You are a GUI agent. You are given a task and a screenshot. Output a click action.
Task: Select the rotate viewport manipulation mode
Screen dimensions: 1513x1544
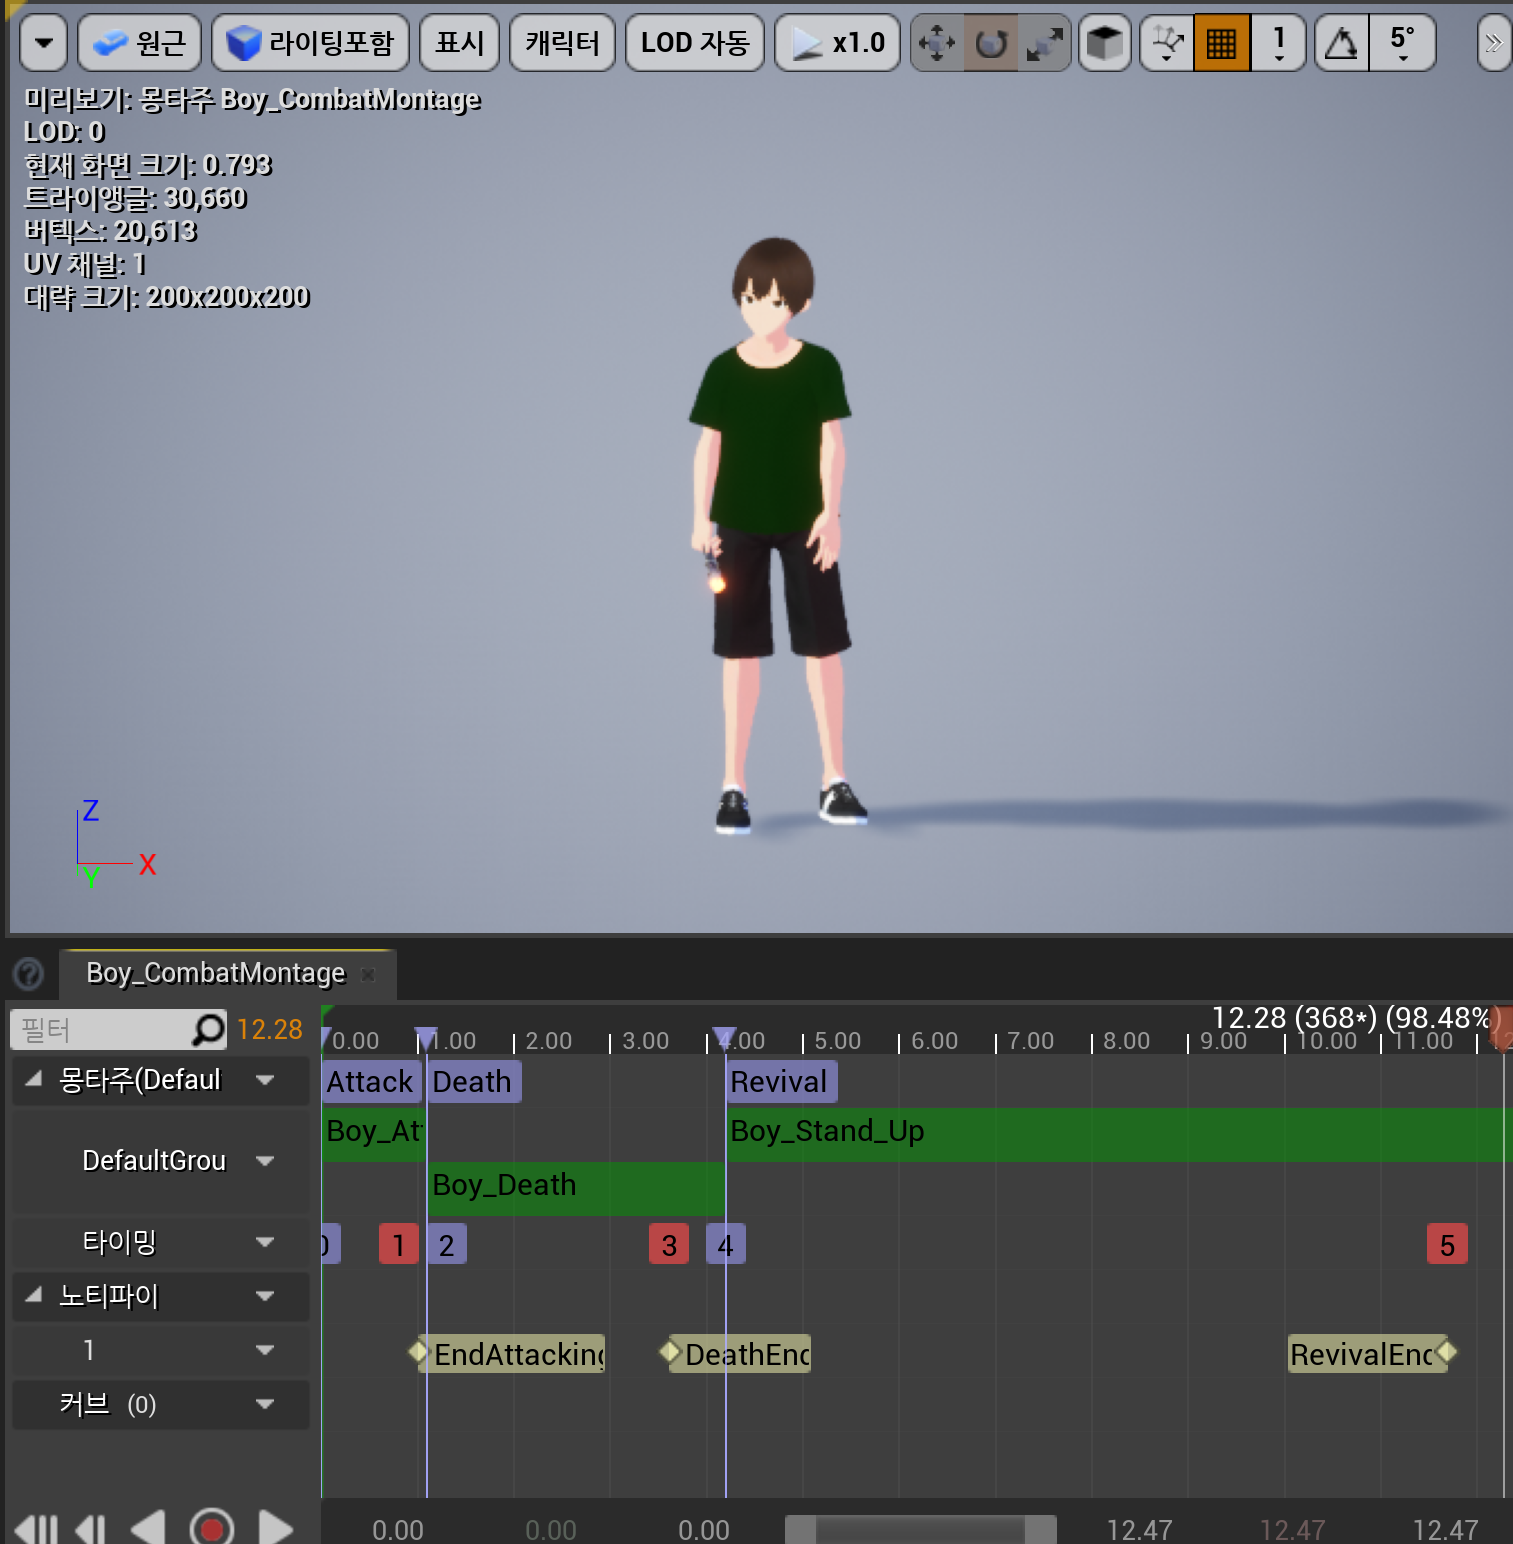(990, 42)
